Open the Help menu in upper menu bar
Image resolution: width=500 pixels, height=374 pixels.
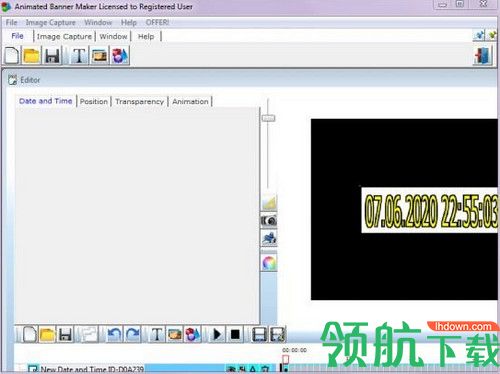[x=129, y=22]
